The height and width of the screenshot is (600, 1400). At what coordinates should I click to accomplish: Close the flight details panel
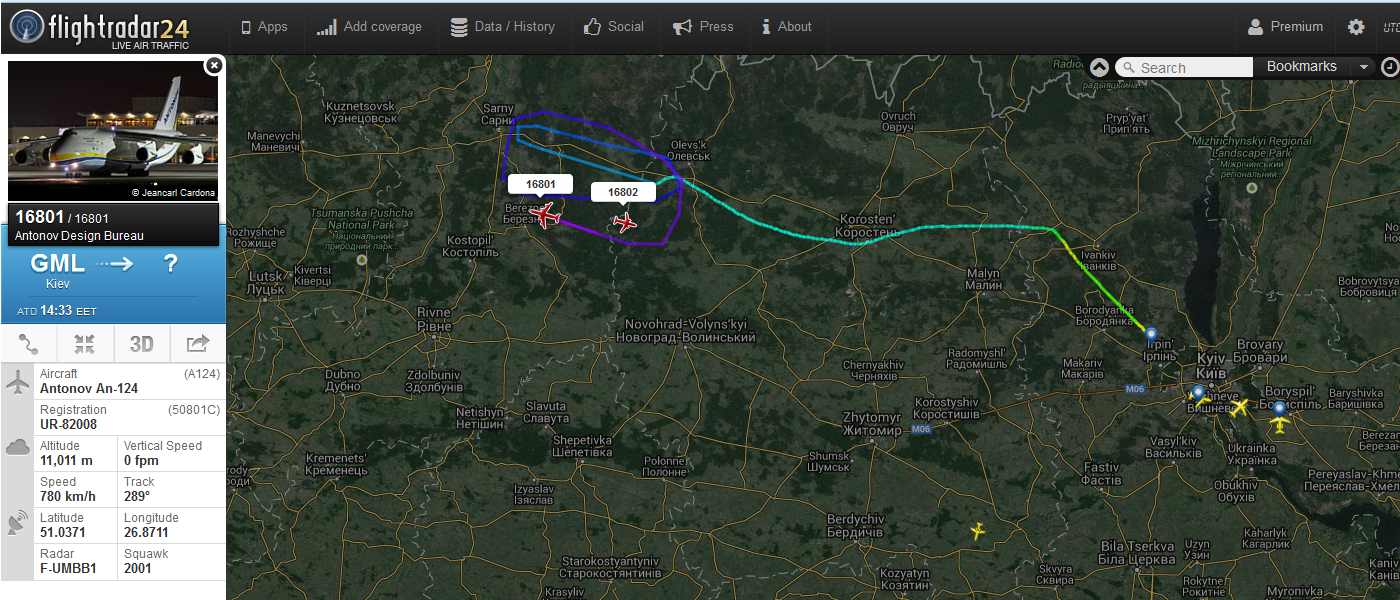(x=213, y=66)
